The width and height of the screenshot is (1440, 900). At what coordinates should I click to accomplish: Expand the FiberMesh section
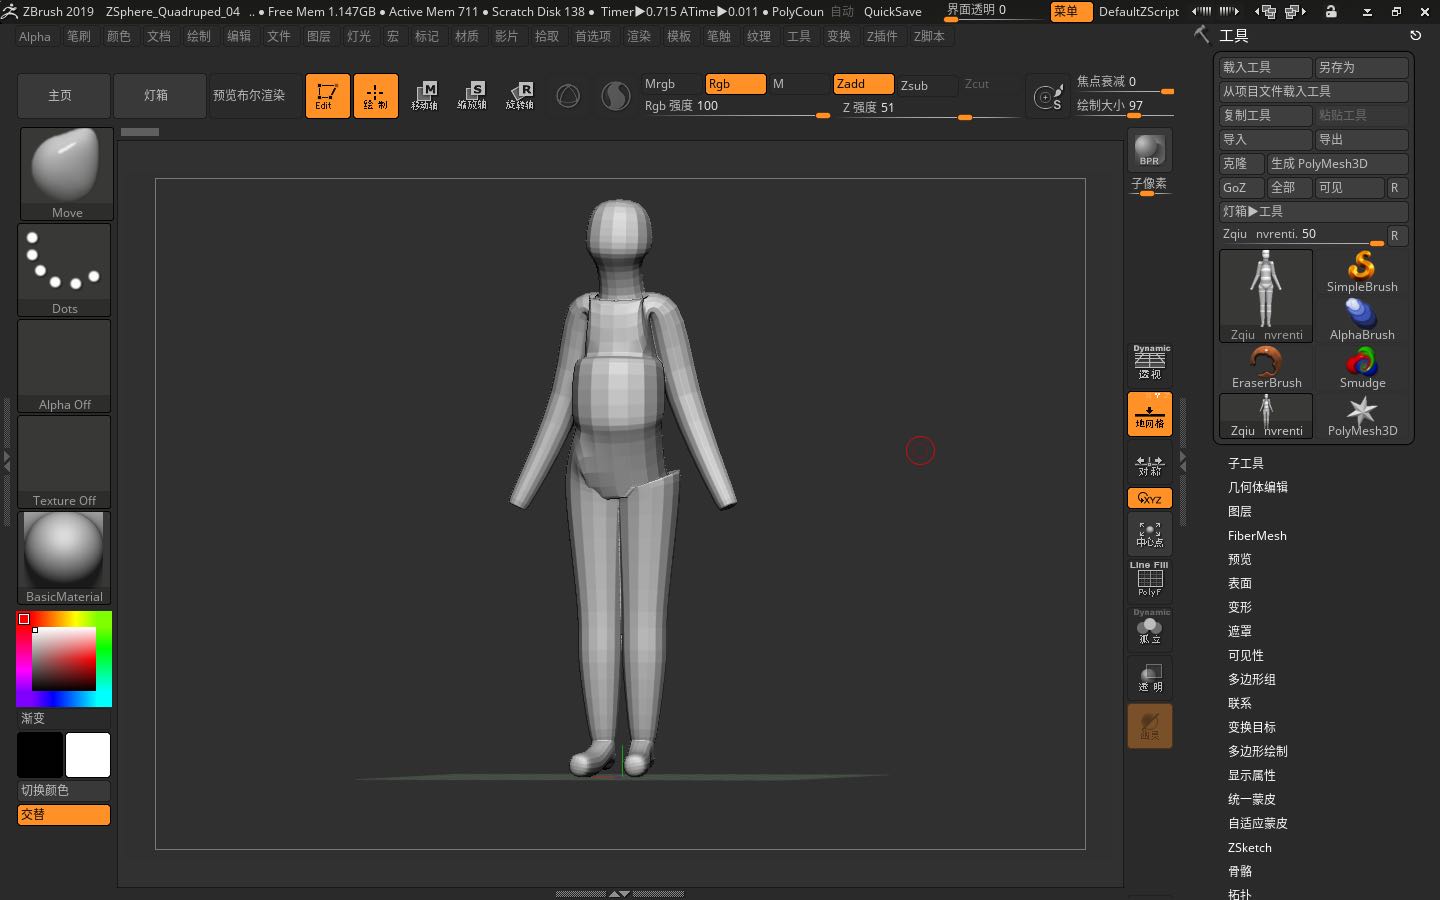1257,536
